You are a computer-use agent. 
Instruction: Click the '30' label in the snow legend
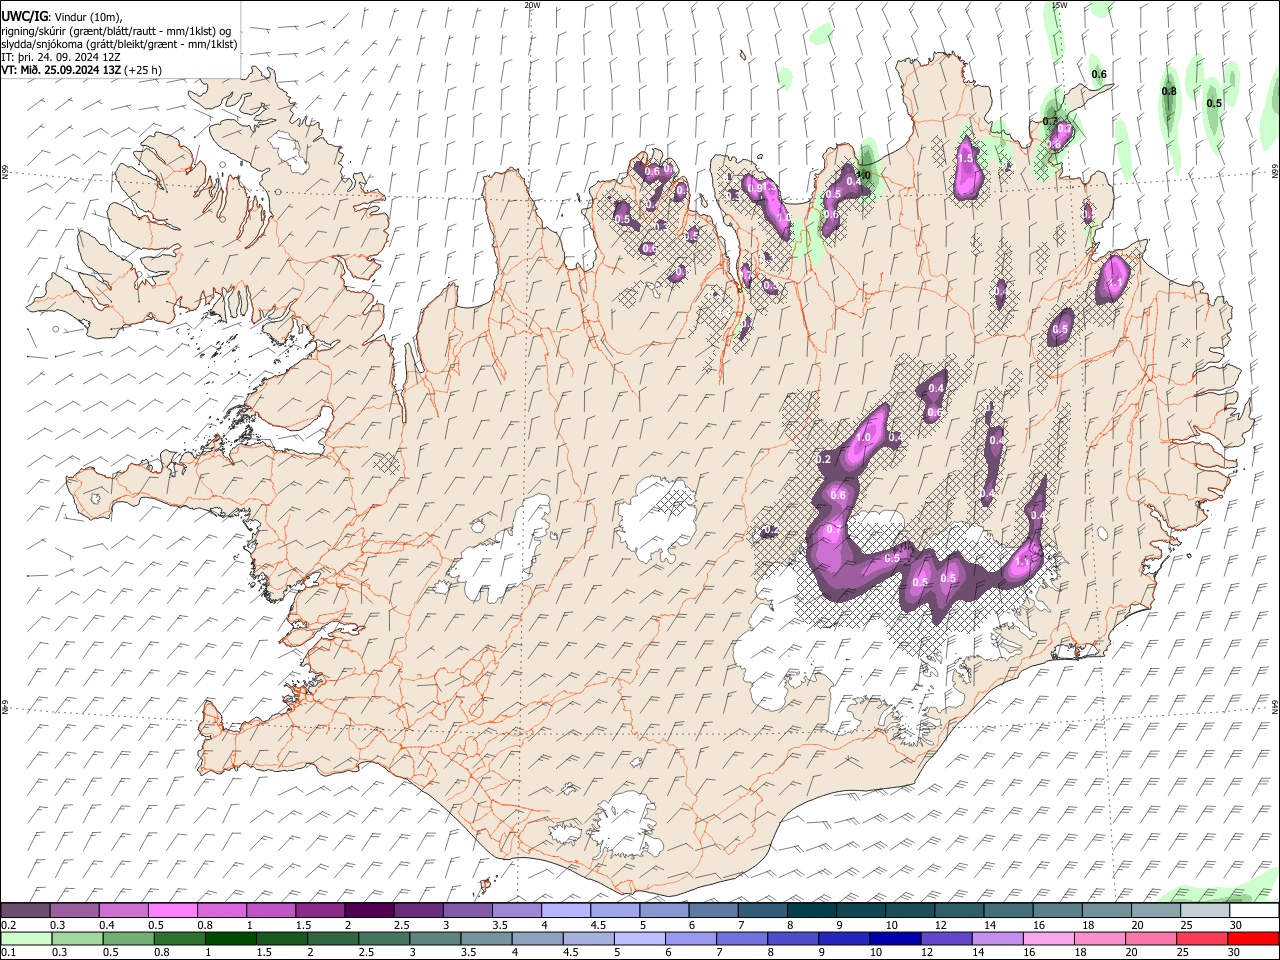(1236, 925)
